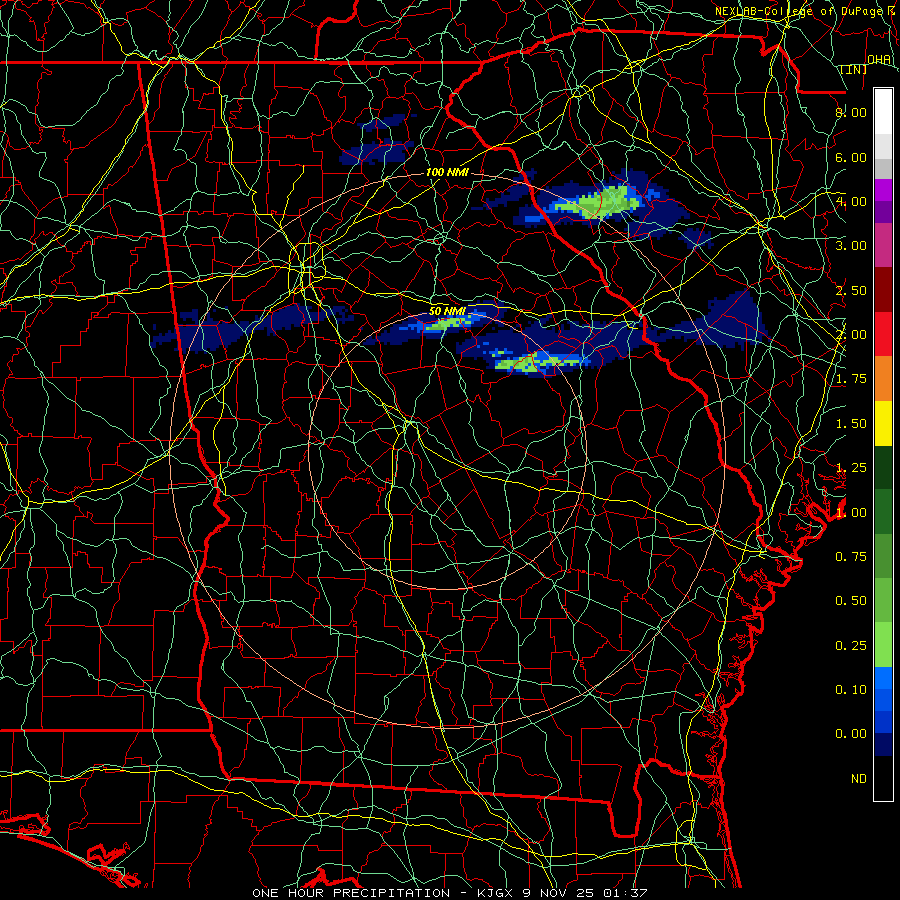Image resolution: width=900 pixels, height=900 pixels.
Task: Click the 1.50 legend value
Action: pyautogui.click(x=851, y=424)
